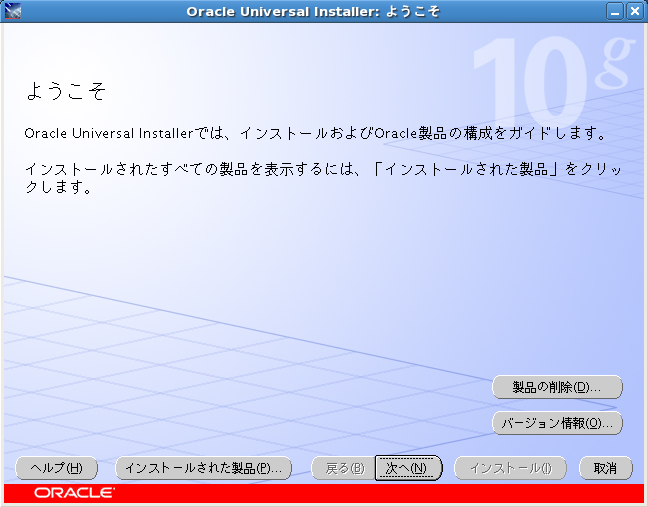Click the sentence starting with Oracle Universal Installerでは
648x507 pixels.
(316, 133)
